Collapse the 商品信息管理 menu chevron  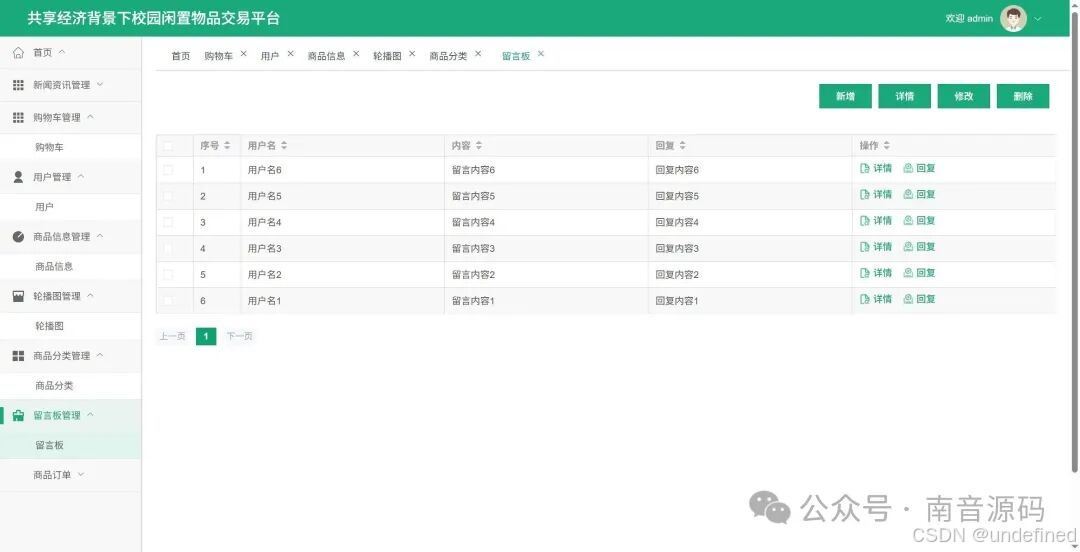point(100,236)
